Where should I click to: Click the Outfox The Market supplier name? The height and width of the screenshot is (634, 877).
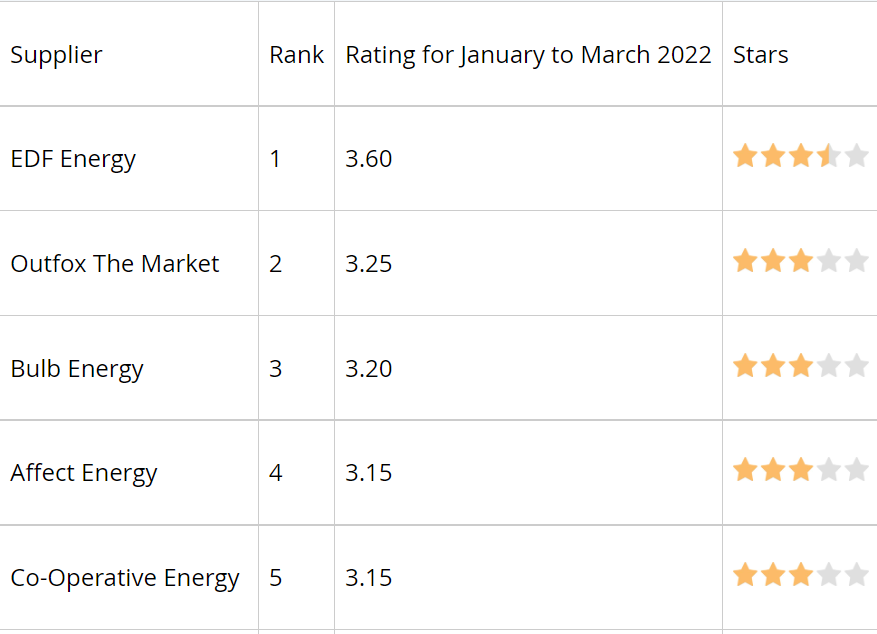point(115,263)
